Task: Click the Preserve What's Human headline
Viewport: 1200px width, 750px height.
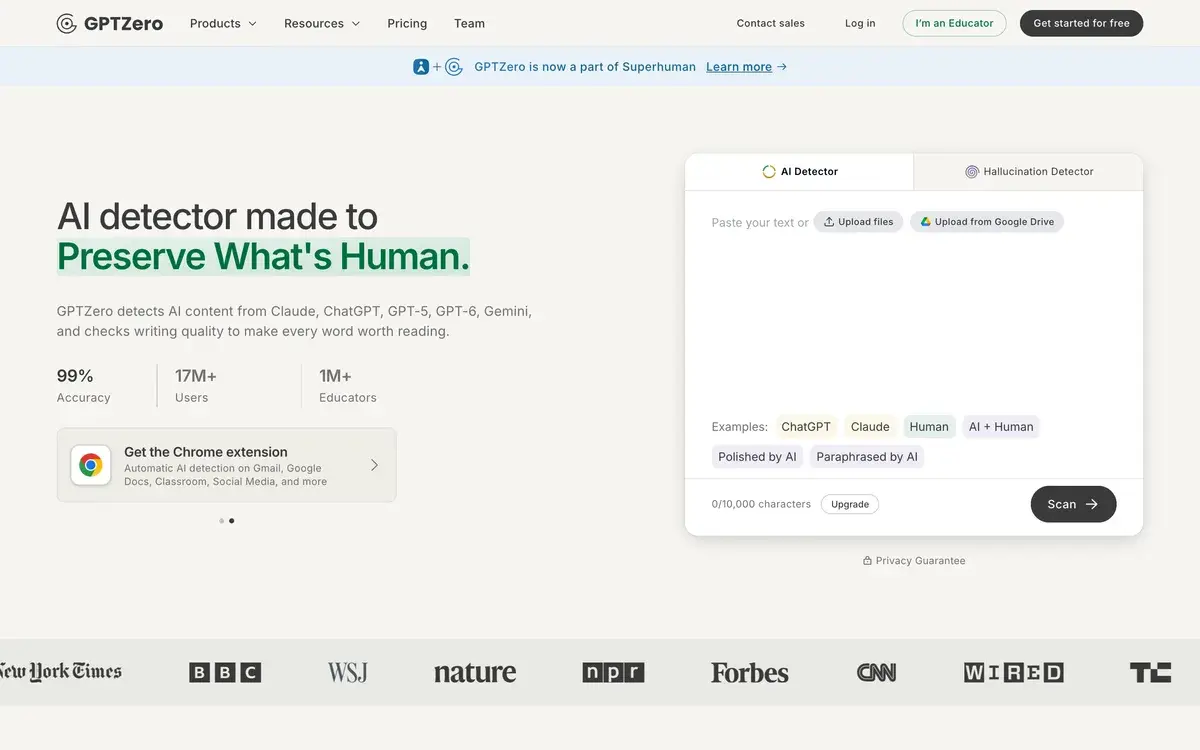Action: click(263, 257)
